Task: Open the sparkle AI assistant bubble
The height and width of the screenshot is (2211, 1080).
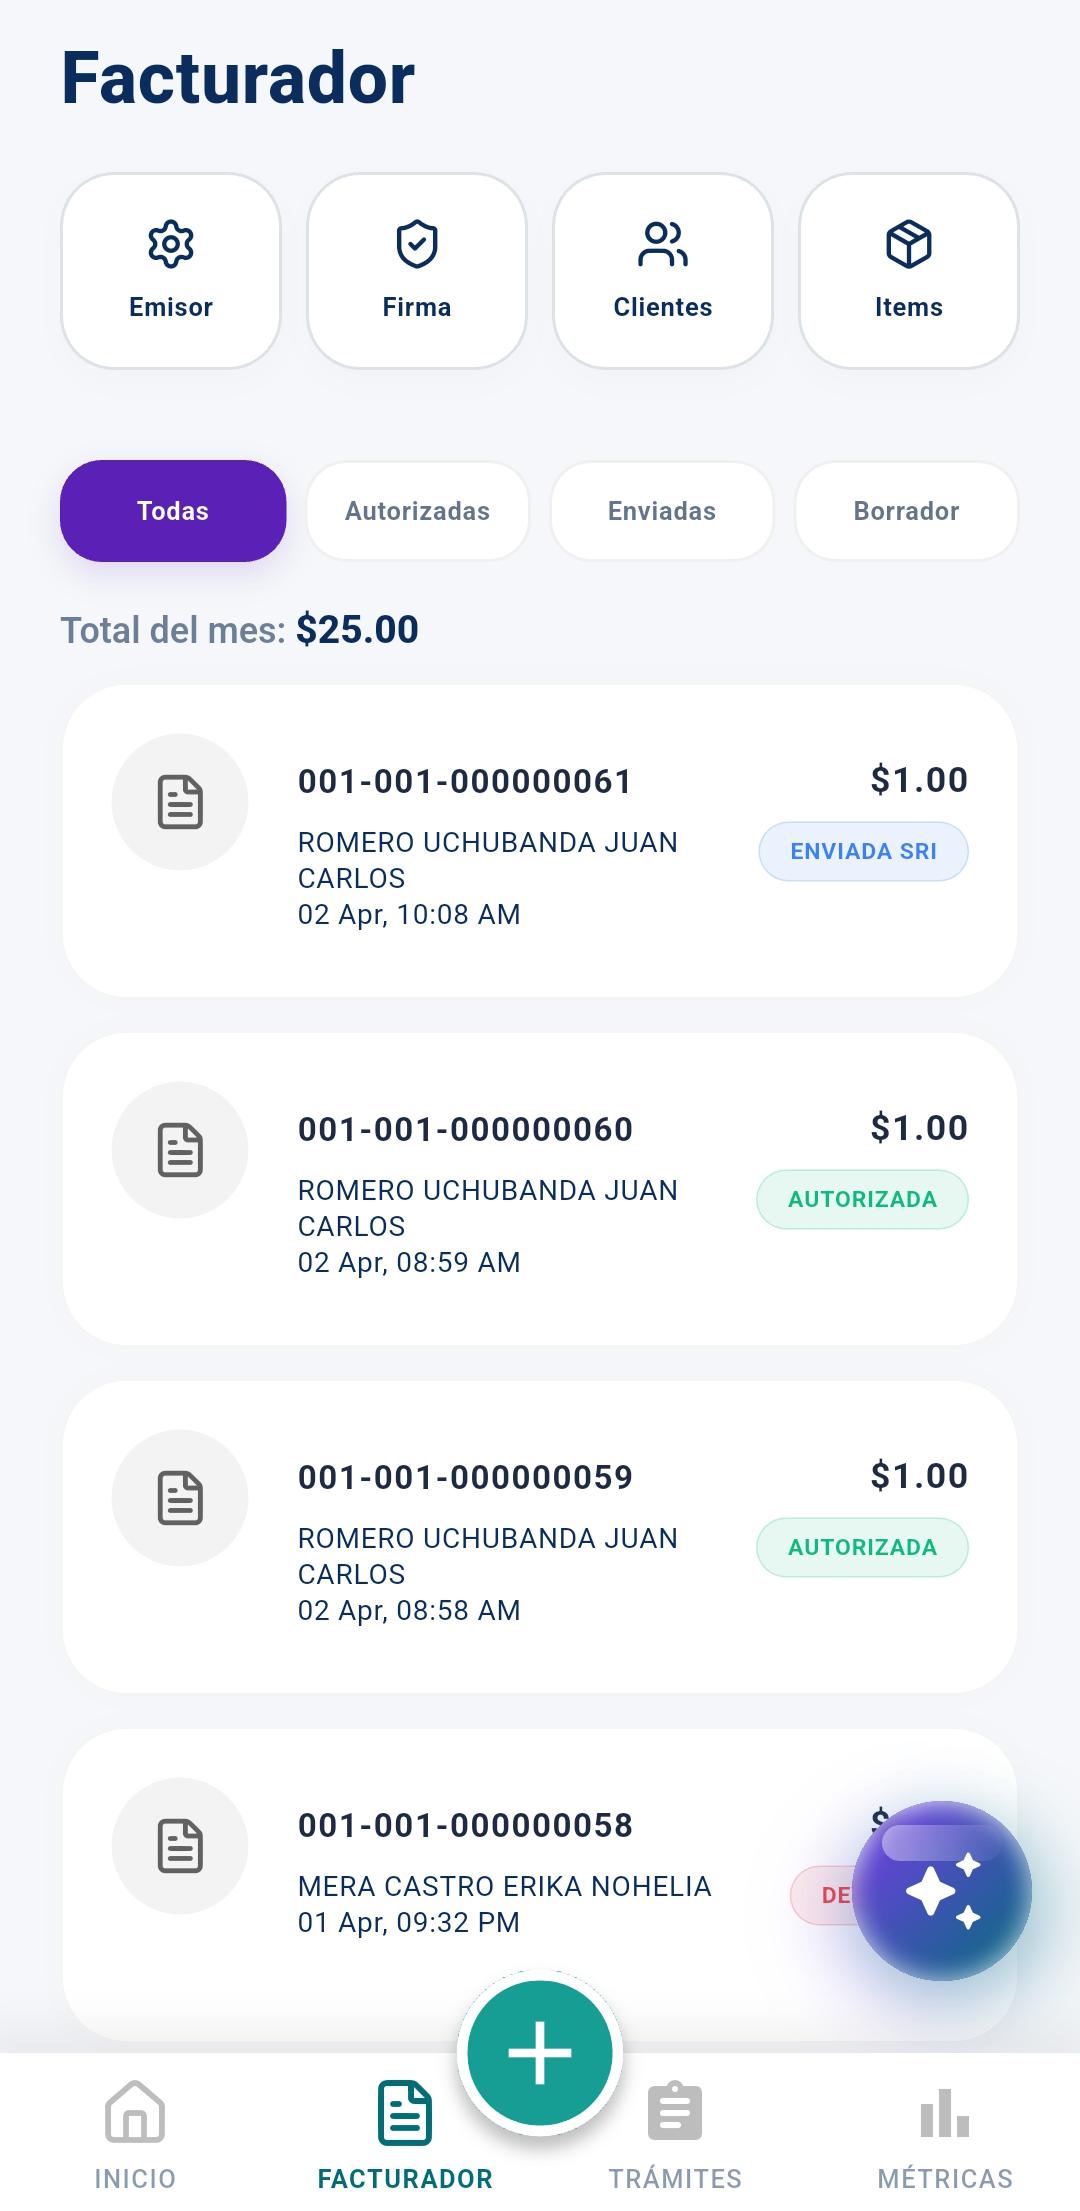Action: [941, 1891]
